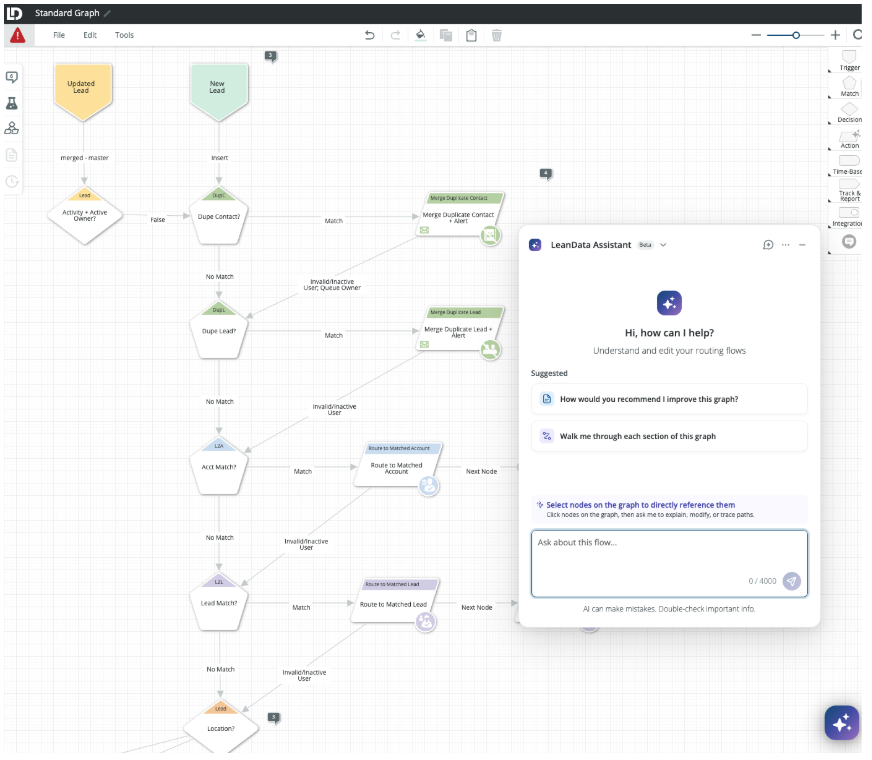Click the 'False' edge label
This screenshot has width=872, height=760.
158,220
